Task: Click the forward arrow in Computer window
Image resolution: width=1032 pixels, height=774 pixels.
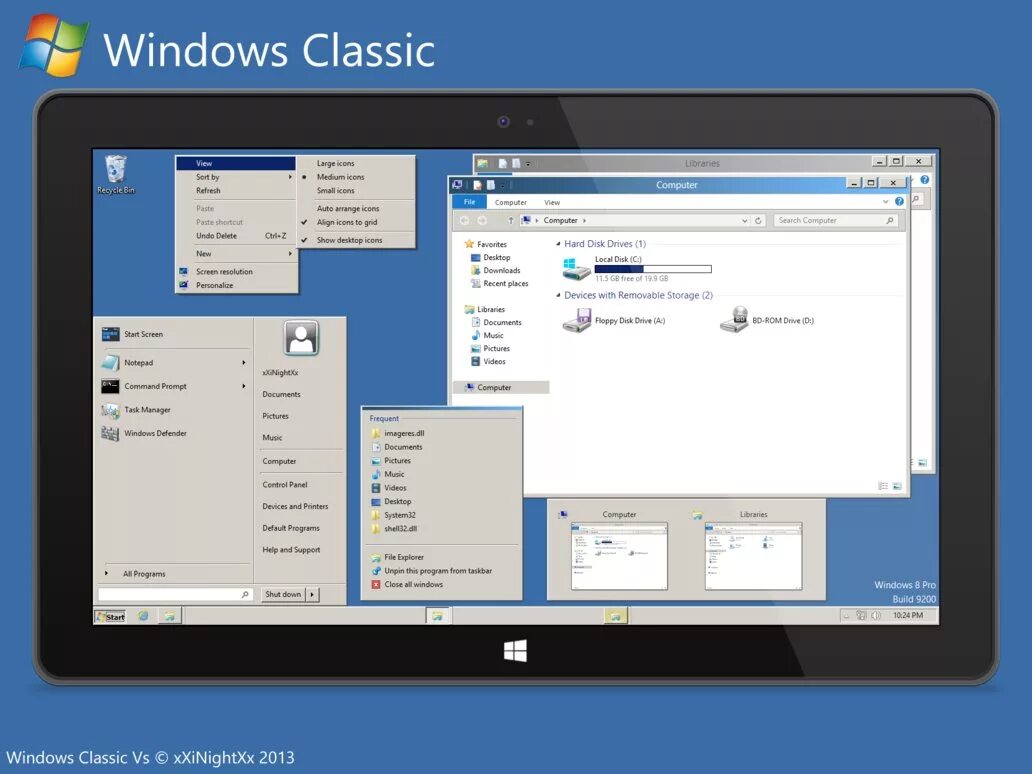Action: [x=482, y=220]
